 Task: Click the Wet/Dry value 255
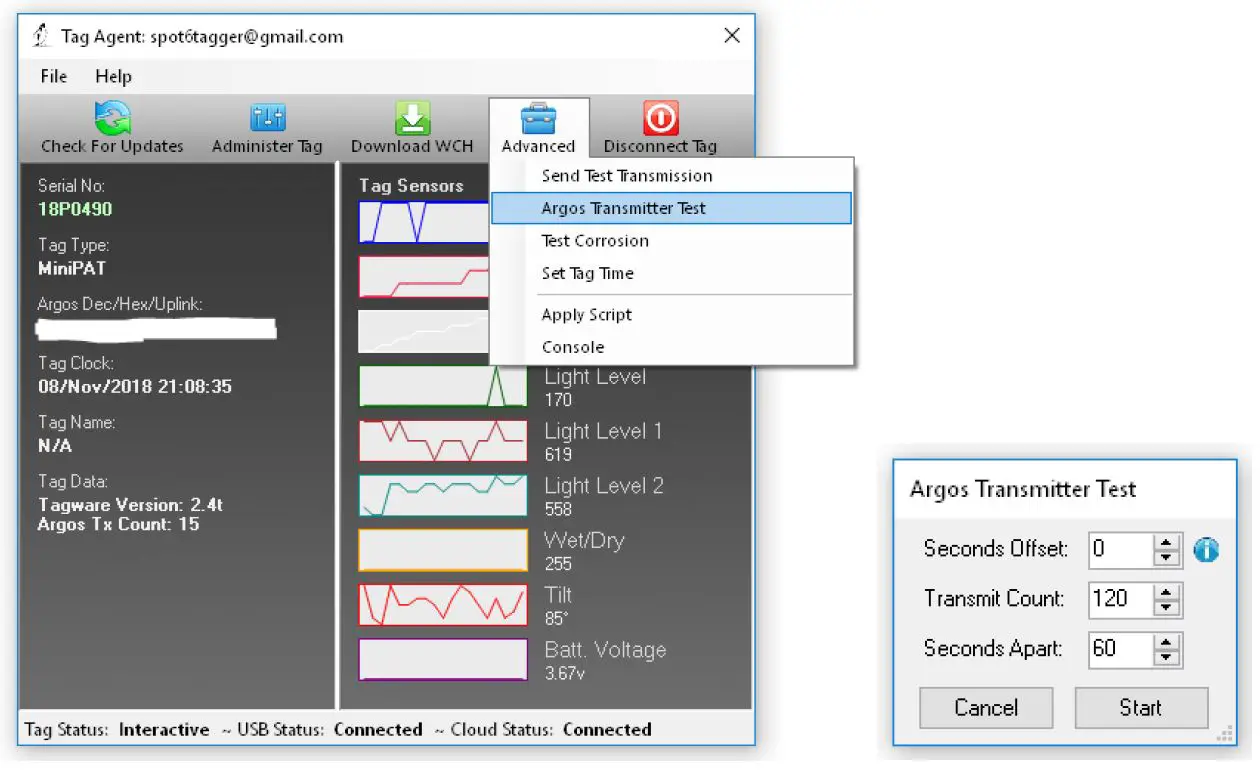tap(558, 564)
